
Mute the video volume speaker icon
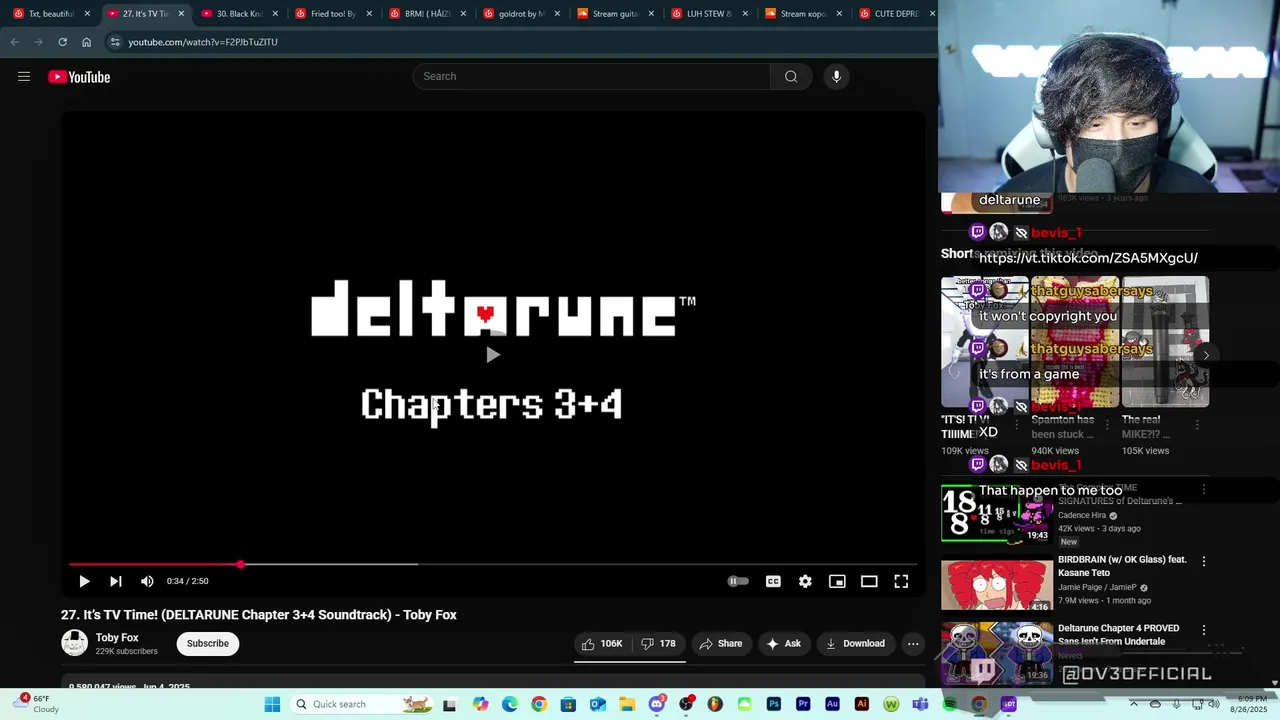[147, 581]
